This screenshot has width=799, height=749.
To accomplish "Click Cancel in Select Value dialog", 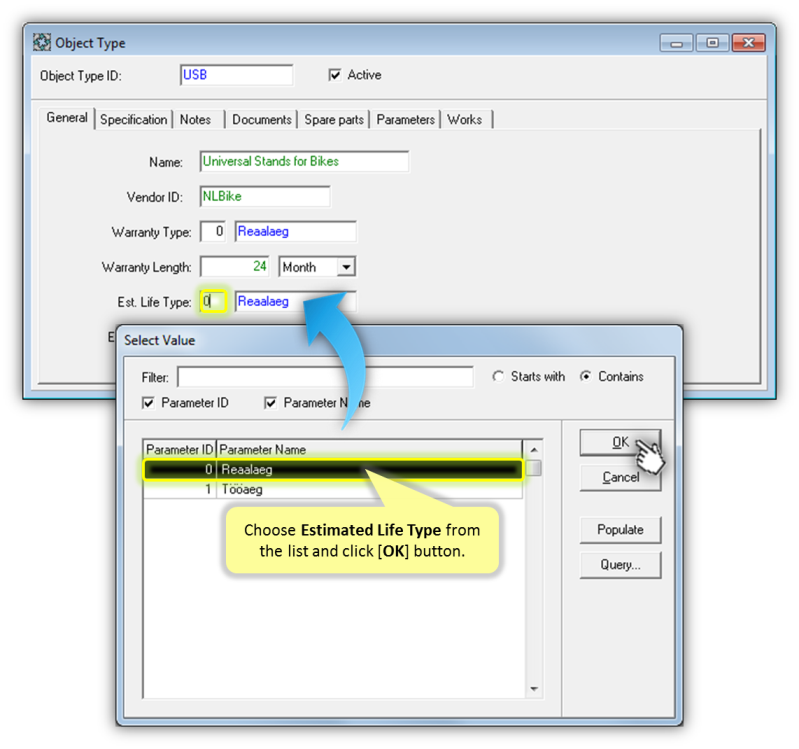I will click(620, 477).
